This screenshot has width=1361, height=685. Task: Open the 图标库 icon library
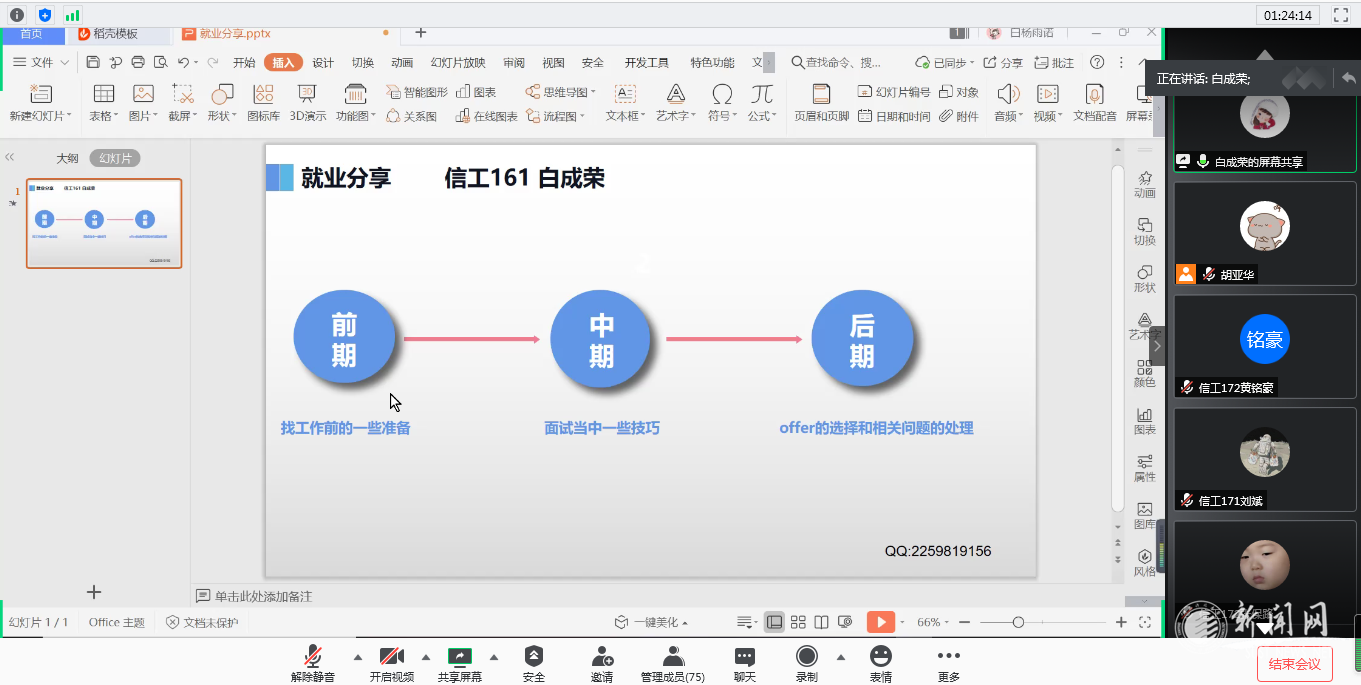pyautogui.click(x=263, y=94)
